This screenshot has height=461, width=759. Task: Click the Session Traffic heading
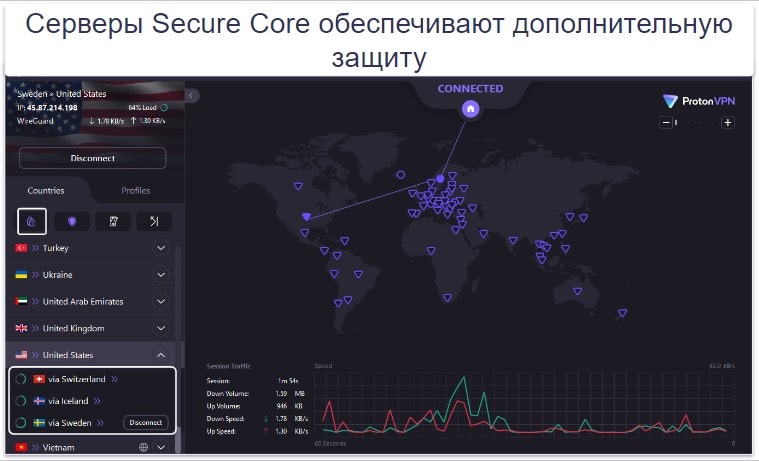point(228,366)
